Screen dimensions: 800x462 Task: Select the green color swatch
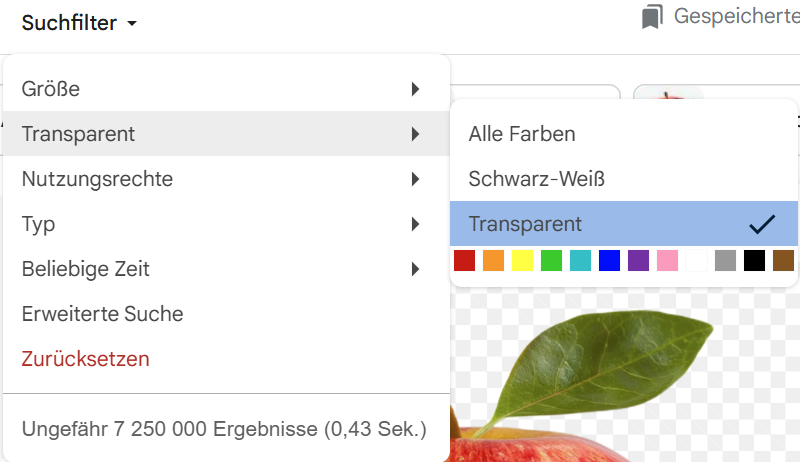coord(551,261)
